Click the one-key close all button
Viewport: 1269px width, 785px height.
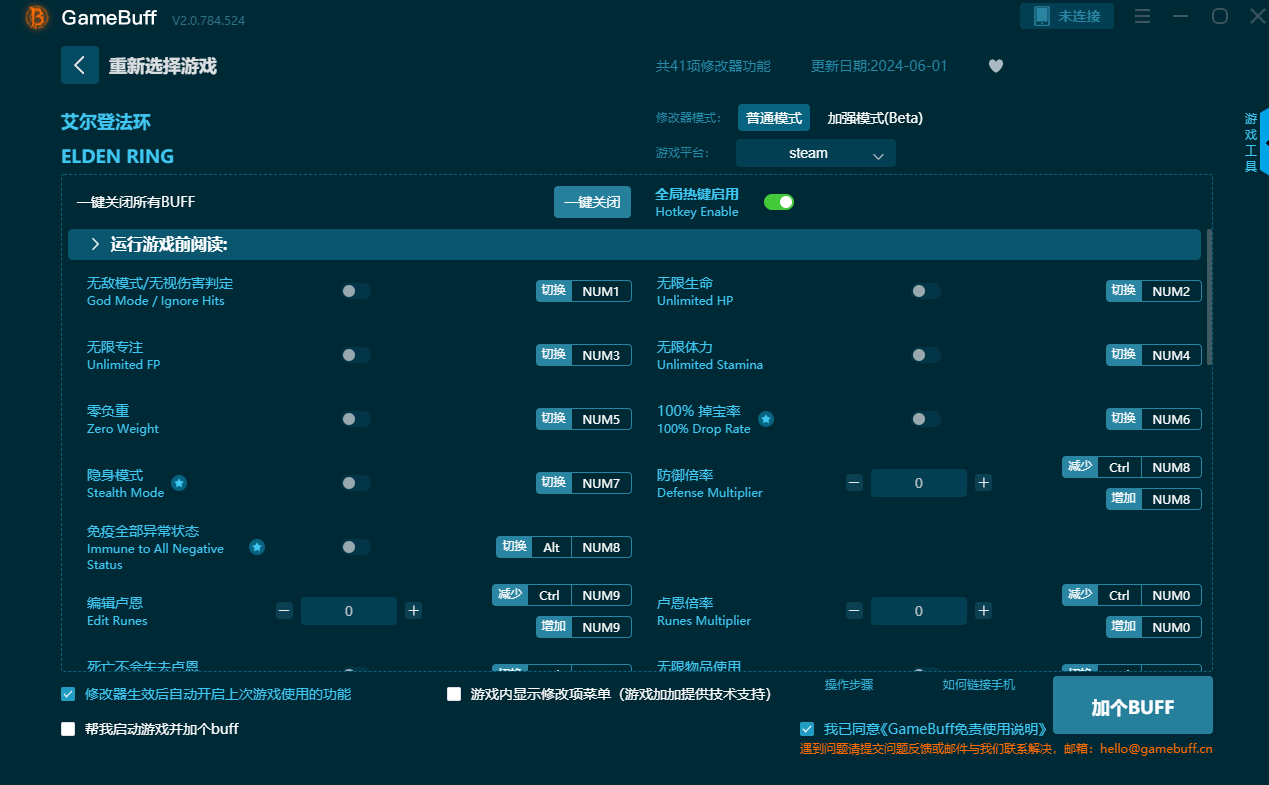592,202
